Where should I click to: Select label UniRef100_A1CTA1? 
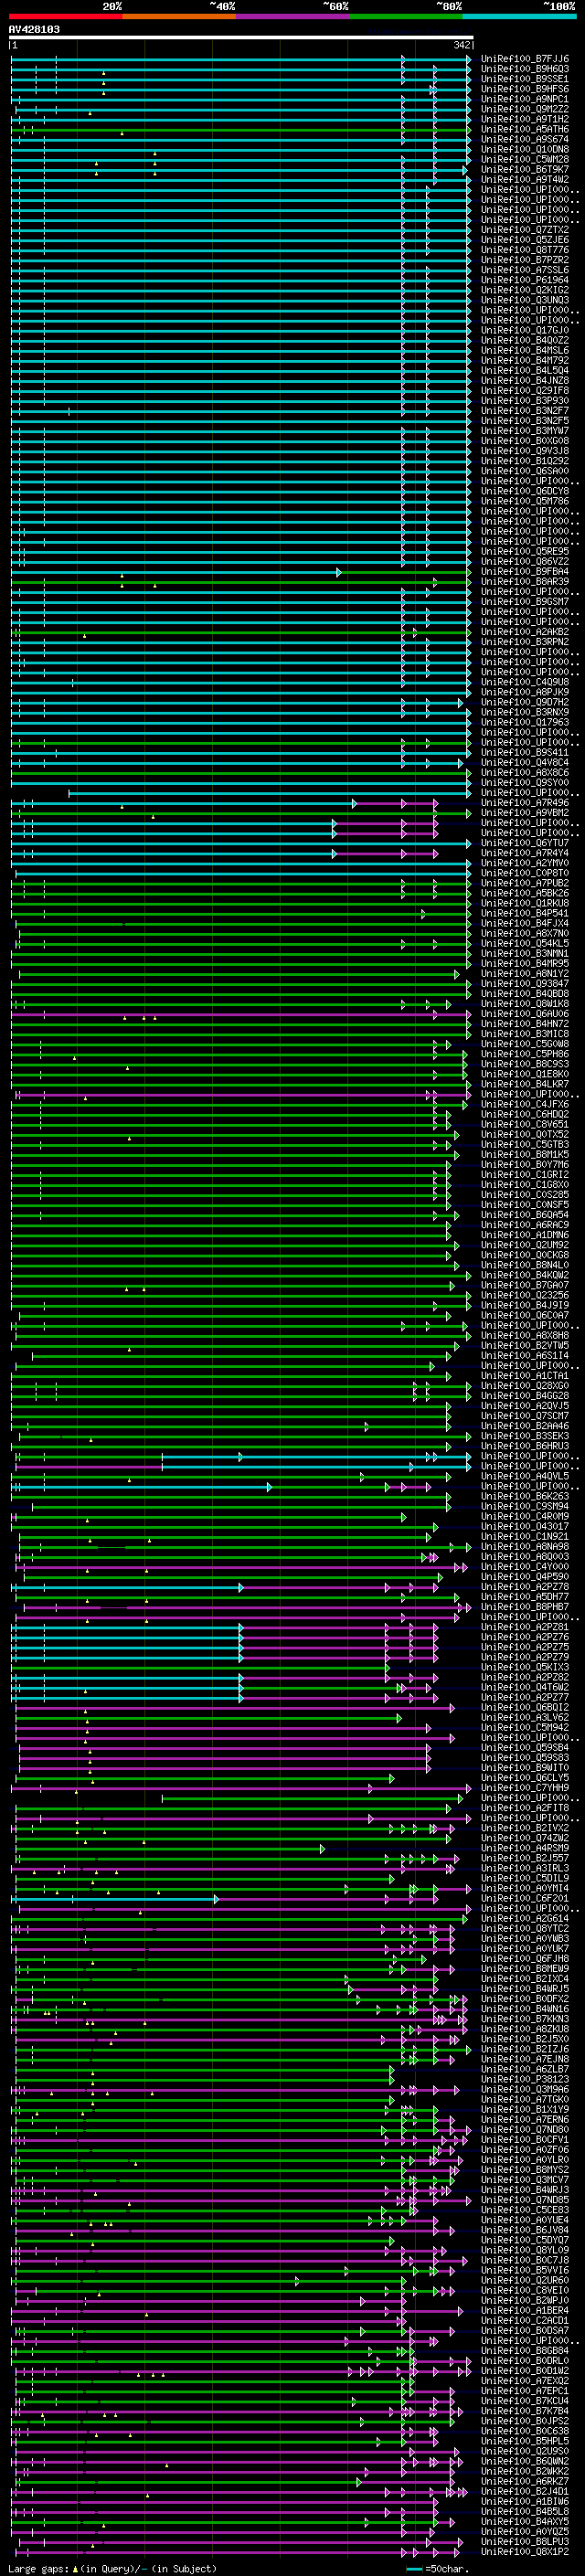click(525, 1376)
